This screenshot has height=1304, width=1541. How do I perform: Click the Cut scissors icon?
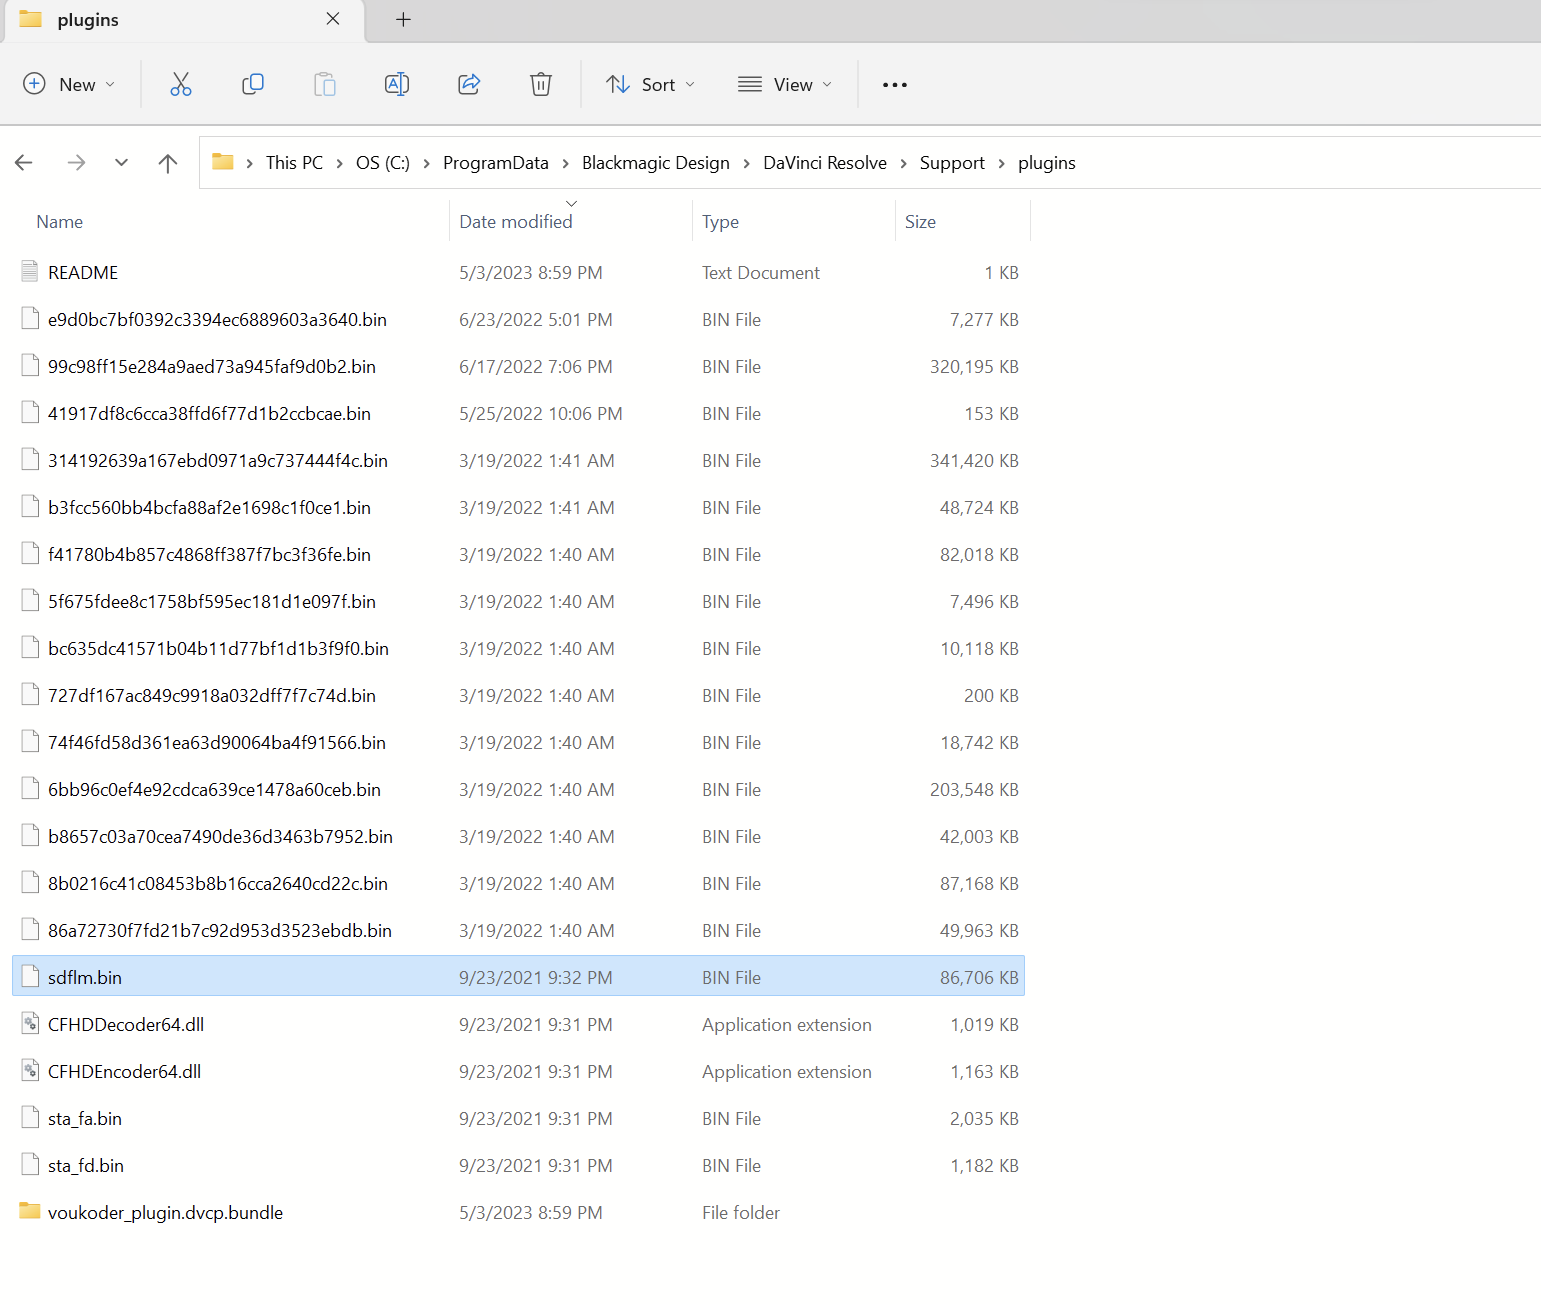tap(181, 85)
